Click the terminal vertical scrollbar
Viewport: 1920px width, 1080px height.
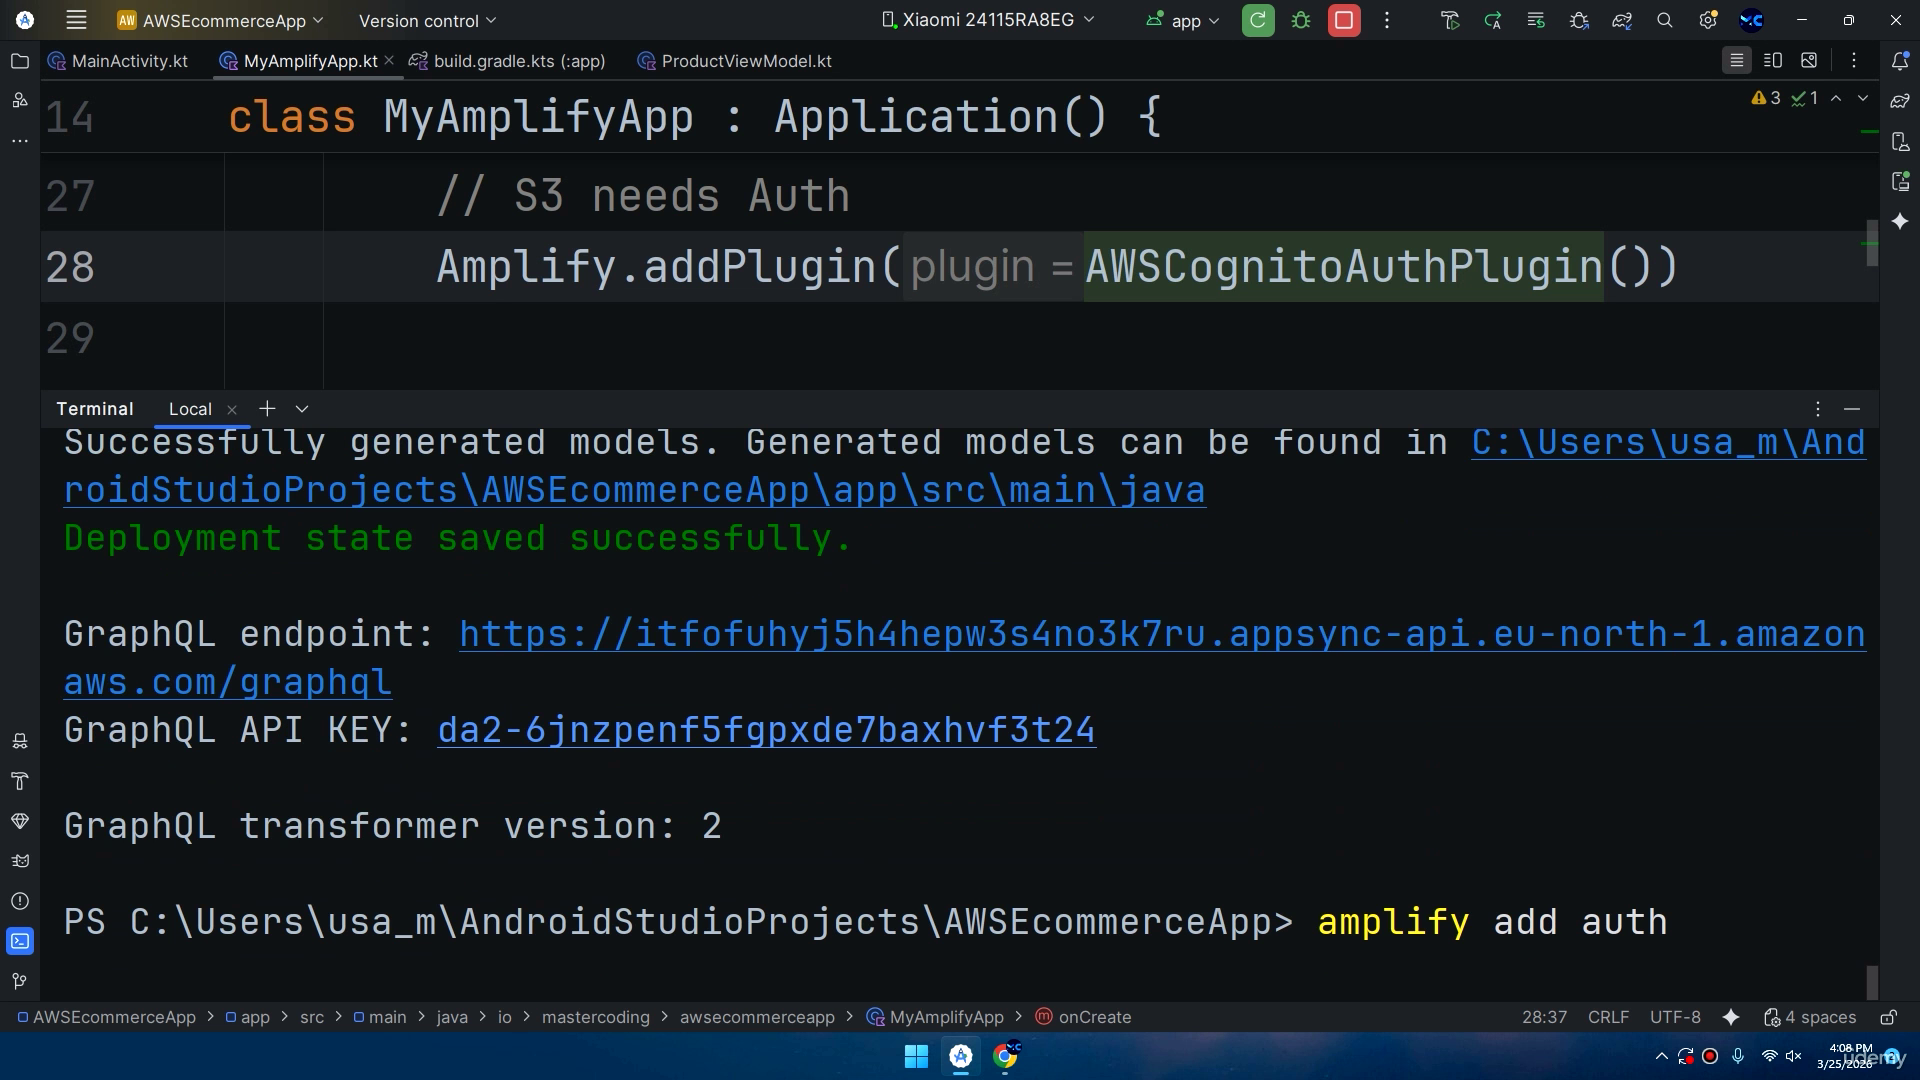(1872, 982)
